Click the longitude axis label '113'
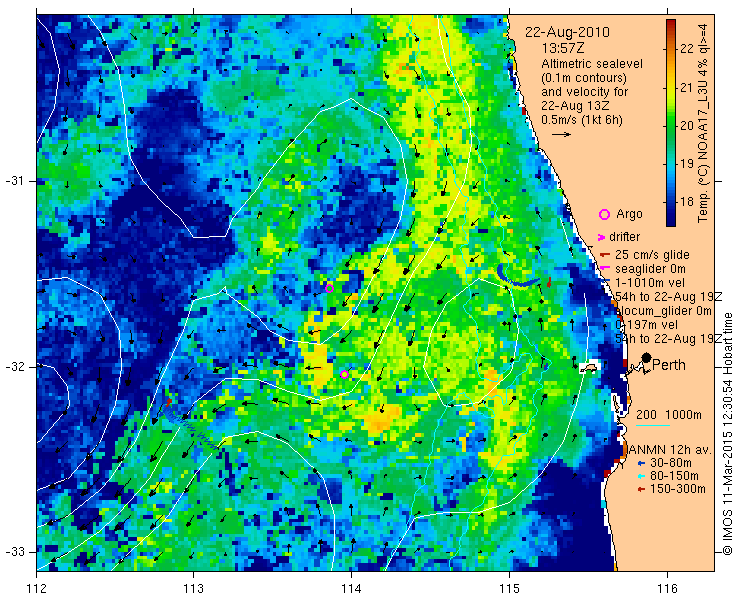 (x=193, y=589)
